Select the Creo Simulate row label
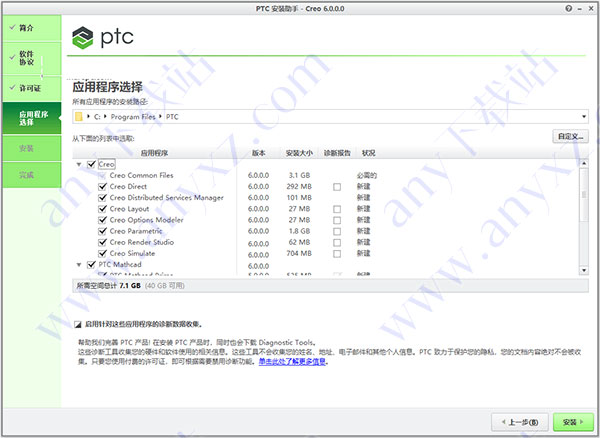Image resolution: width=600 pixels, height=438 pixels. 132,253
